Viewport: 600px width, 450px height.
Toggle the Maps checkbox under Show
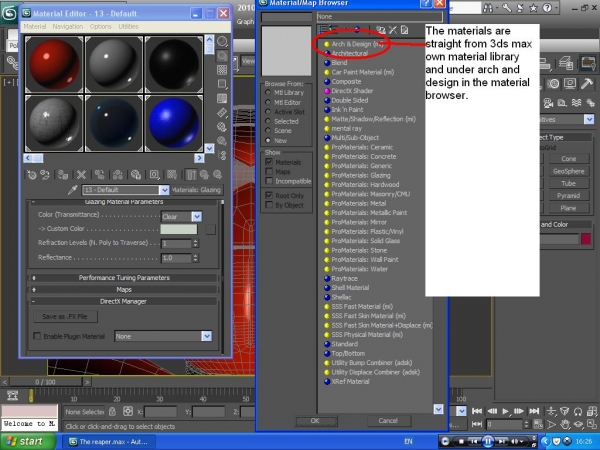269,171
